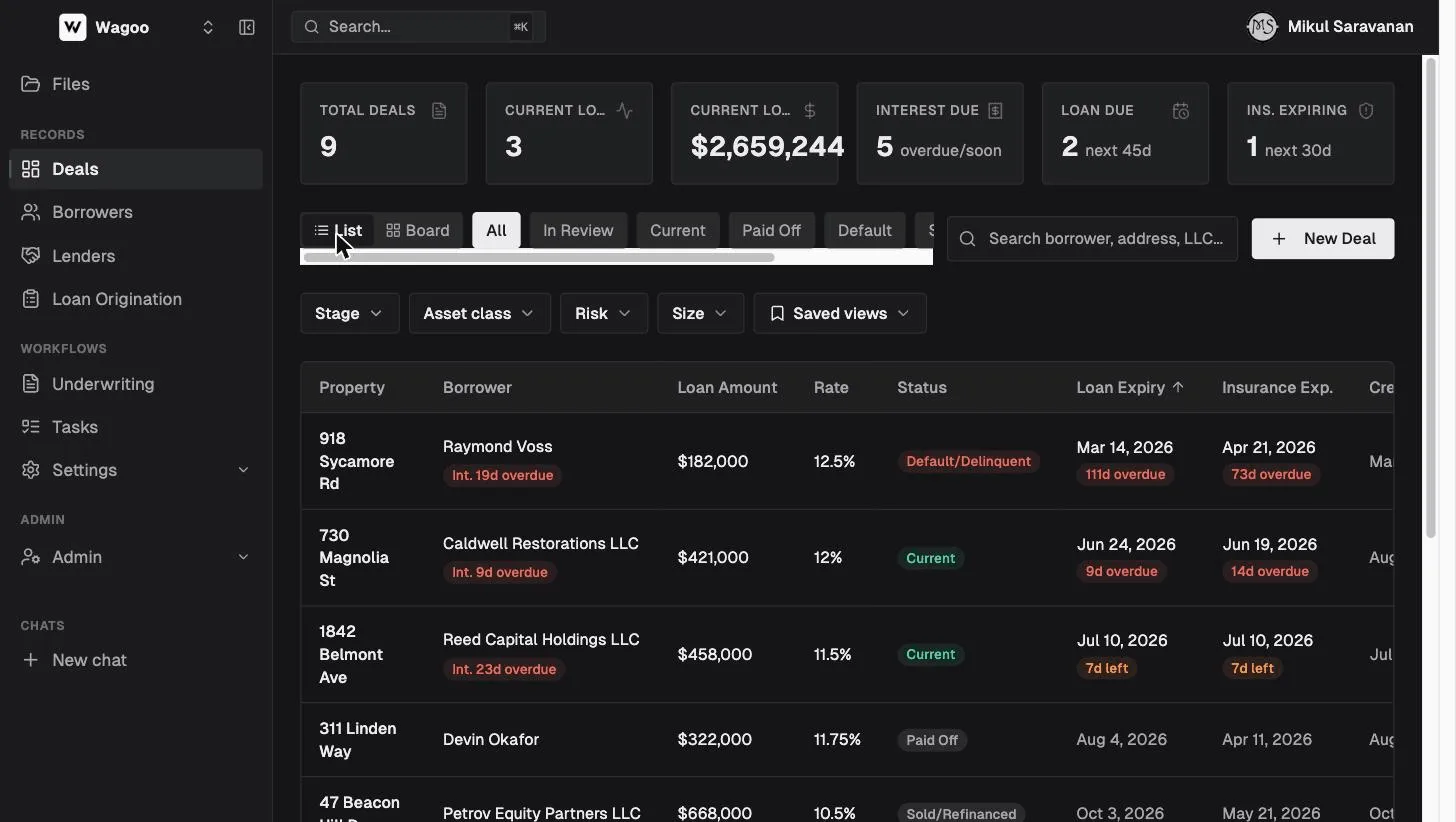1456x822 pixels.
Task: Click the top Search… field
Action: pyautogui.click(x=418, y=27)
